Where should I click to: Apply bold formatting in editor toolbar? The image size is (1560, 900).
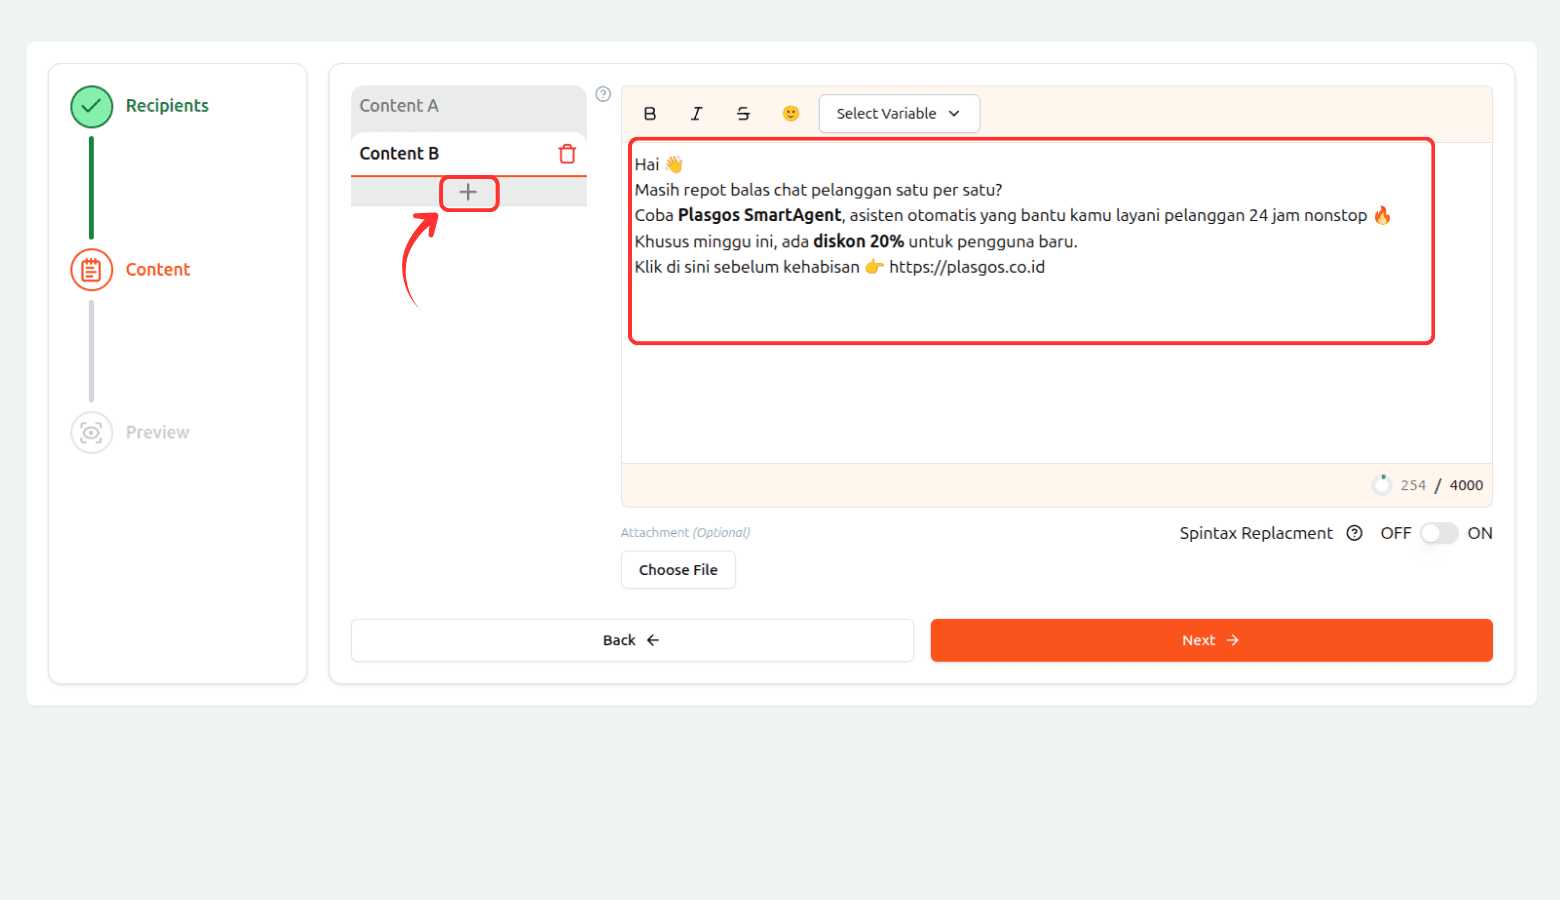point(650,114)
